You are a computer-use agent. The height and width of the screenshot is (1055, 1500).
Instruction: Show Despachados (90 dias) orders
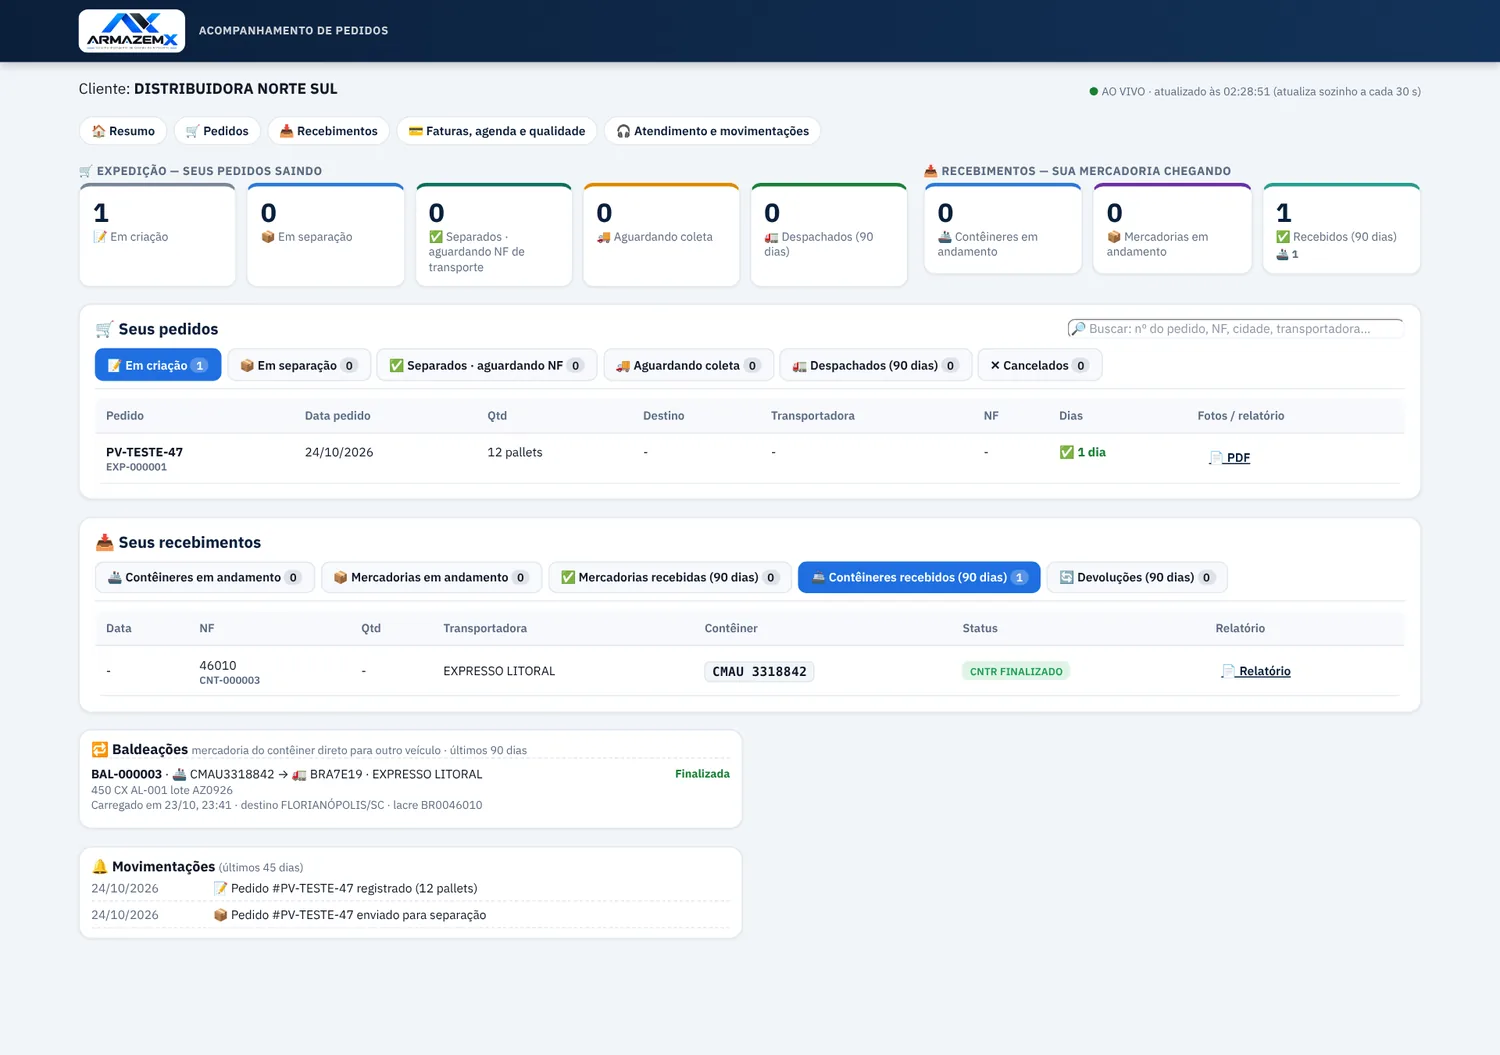coord(875,365)
